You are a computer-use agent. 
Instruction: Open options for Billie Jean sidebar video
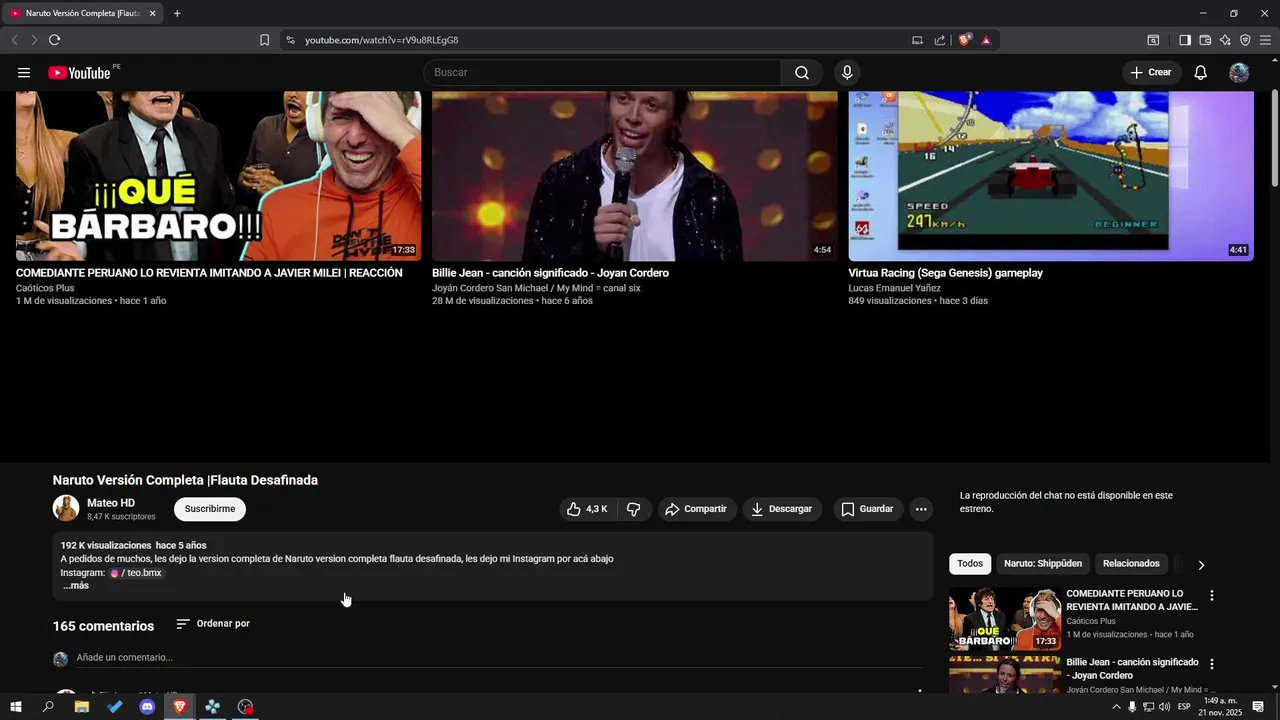click(1212, 664)
